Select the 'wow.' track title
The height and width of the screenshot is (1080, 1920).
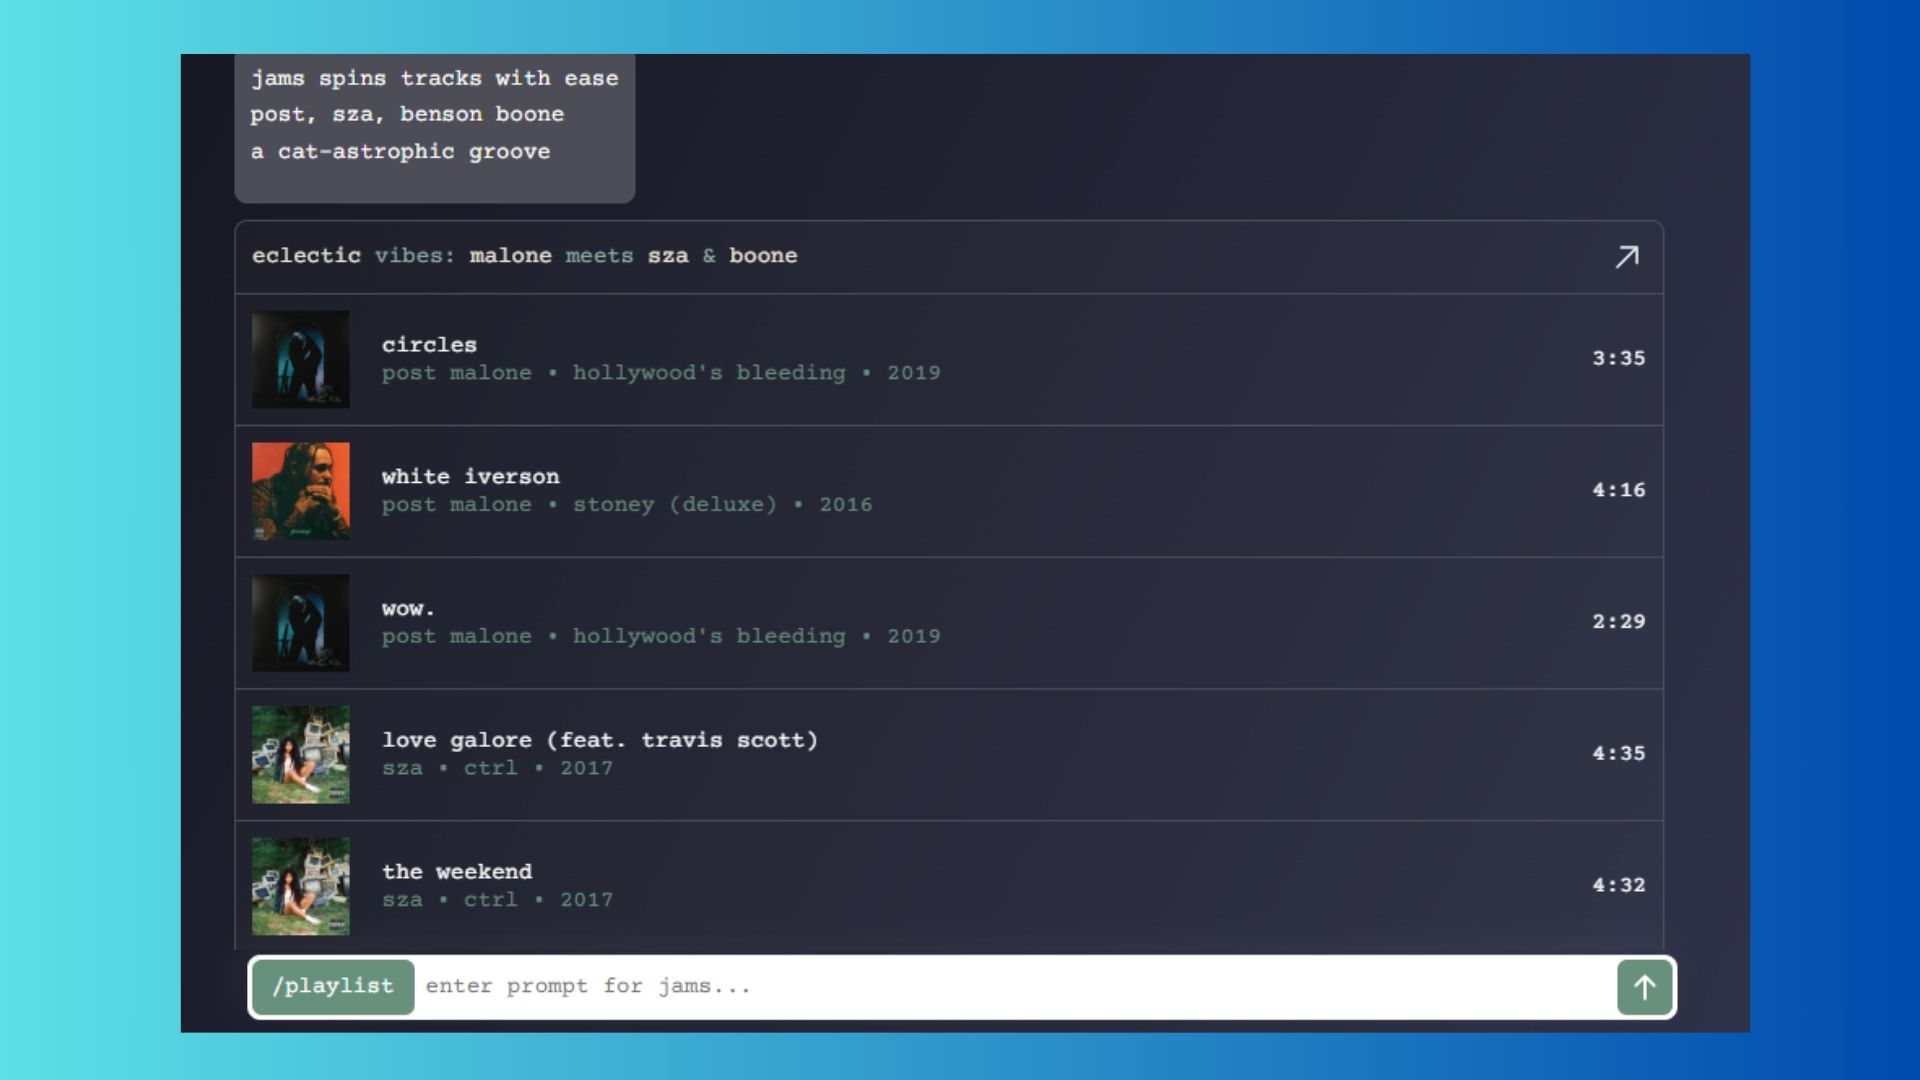click(407, 609)
